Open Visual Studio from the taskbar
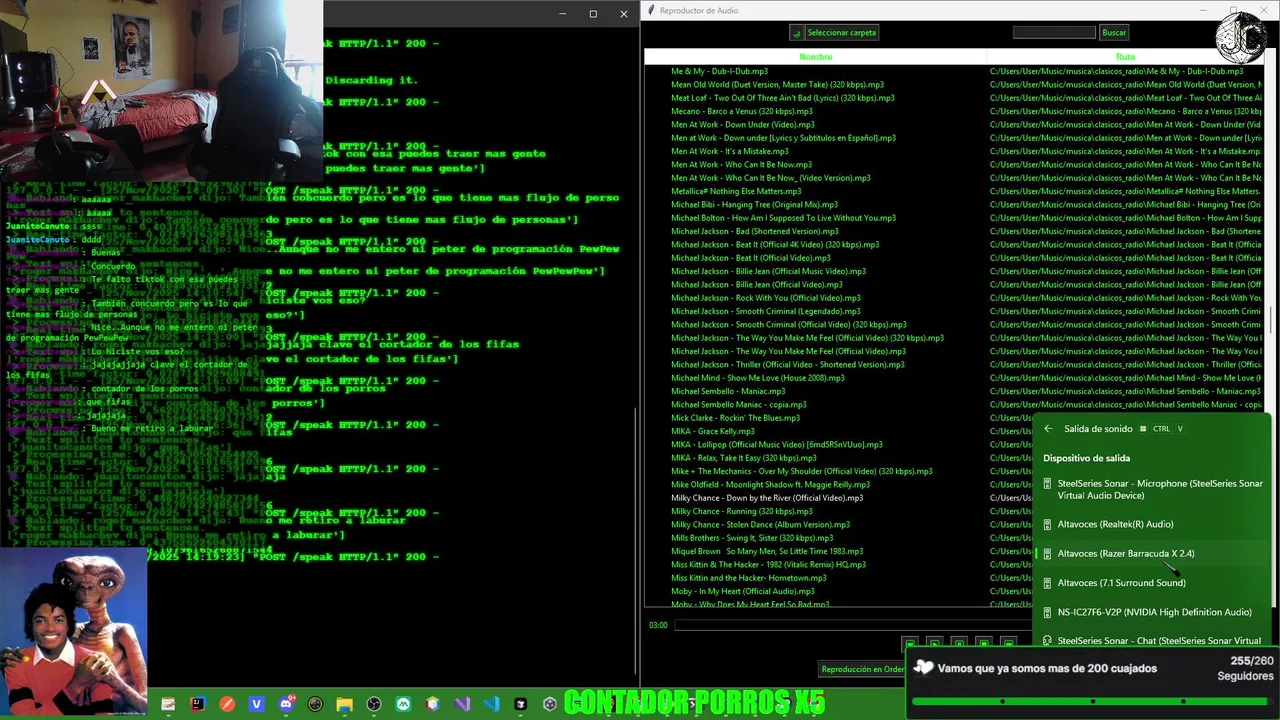This screenshot has width=1280, height=720. (x=461, y=704)
